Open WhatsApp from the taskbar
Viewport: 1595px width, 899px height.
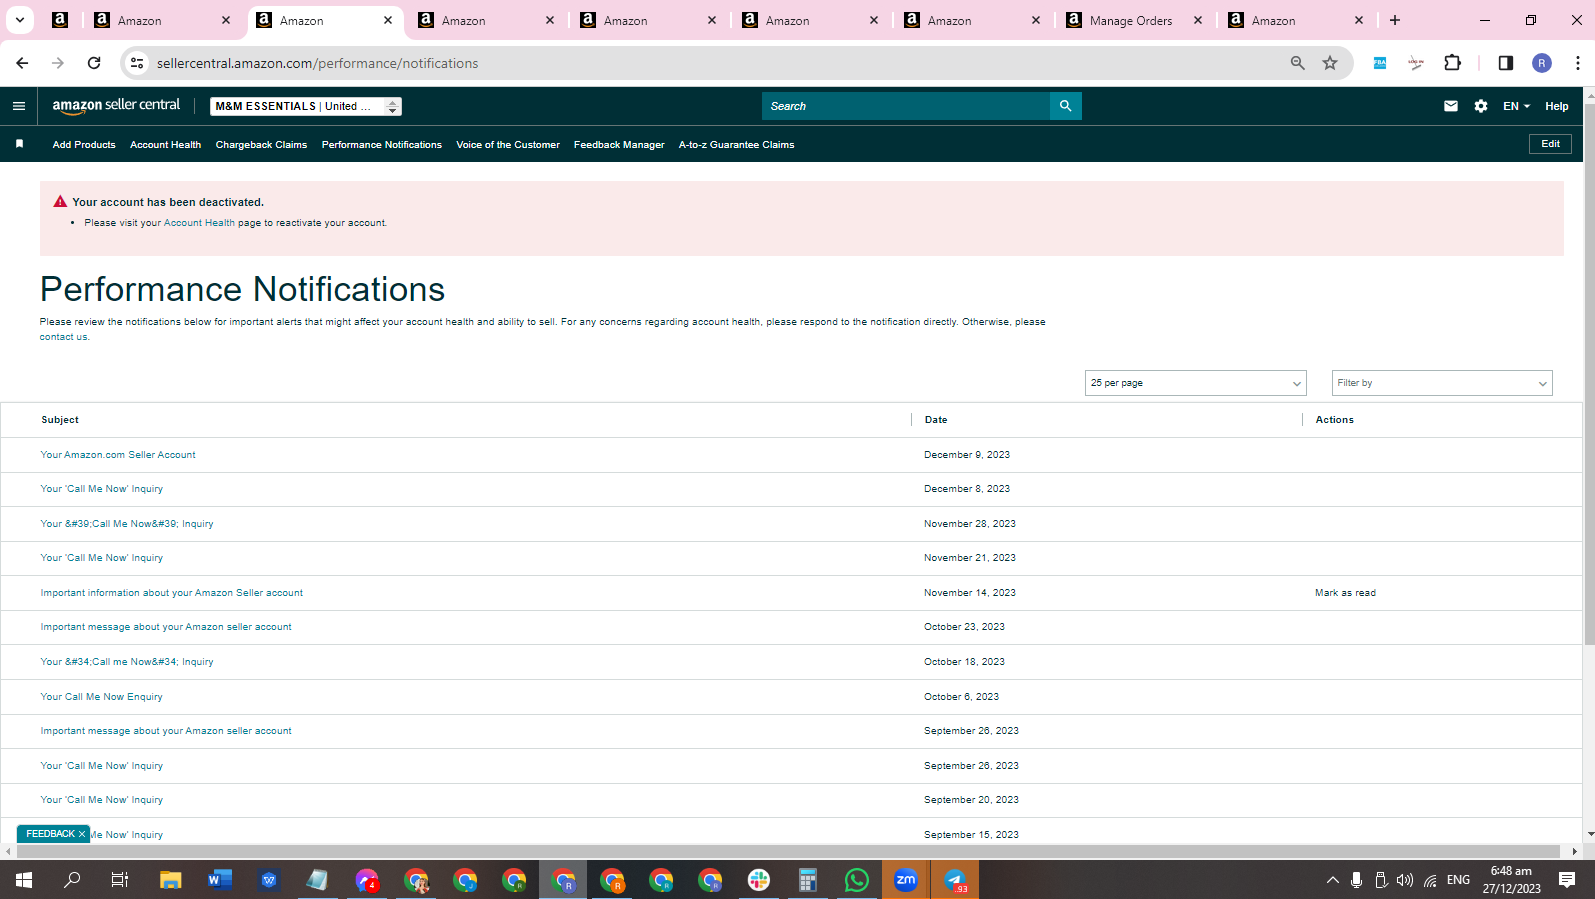point(857,880)
